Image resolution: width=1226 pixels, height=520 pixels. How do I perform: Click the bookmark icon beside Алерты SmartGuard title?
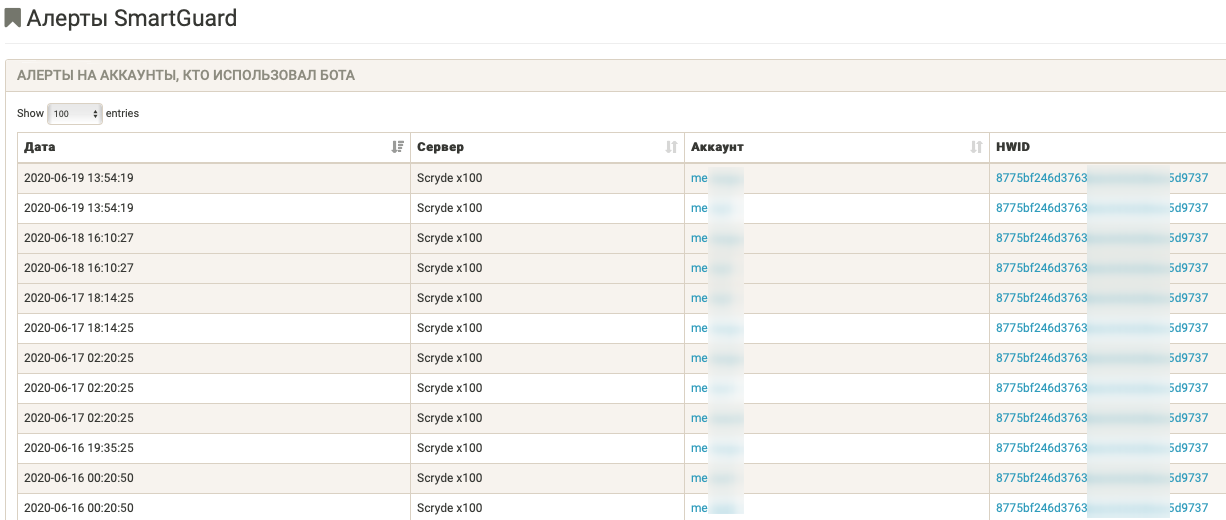point(13,18)
